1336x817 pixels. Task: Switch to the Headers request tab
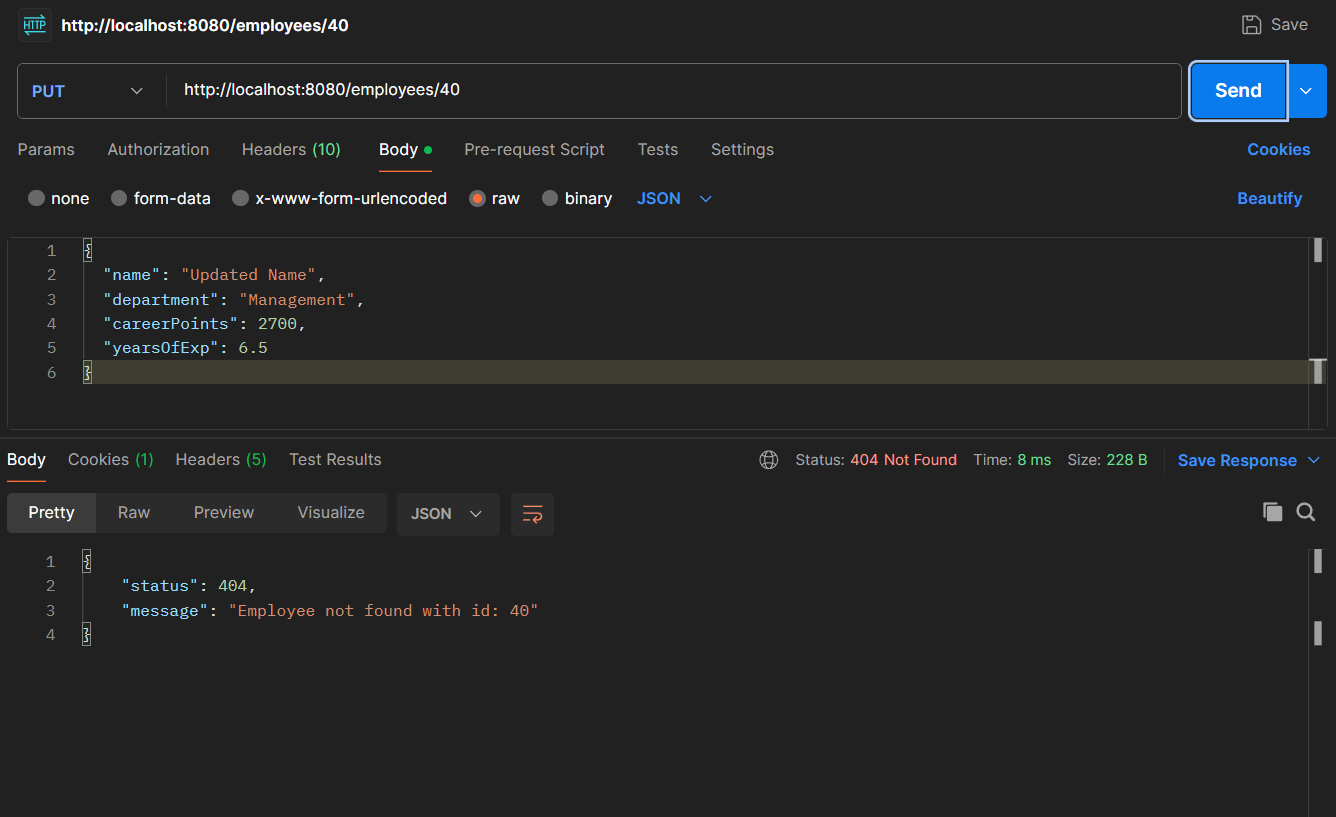(291, 149)
